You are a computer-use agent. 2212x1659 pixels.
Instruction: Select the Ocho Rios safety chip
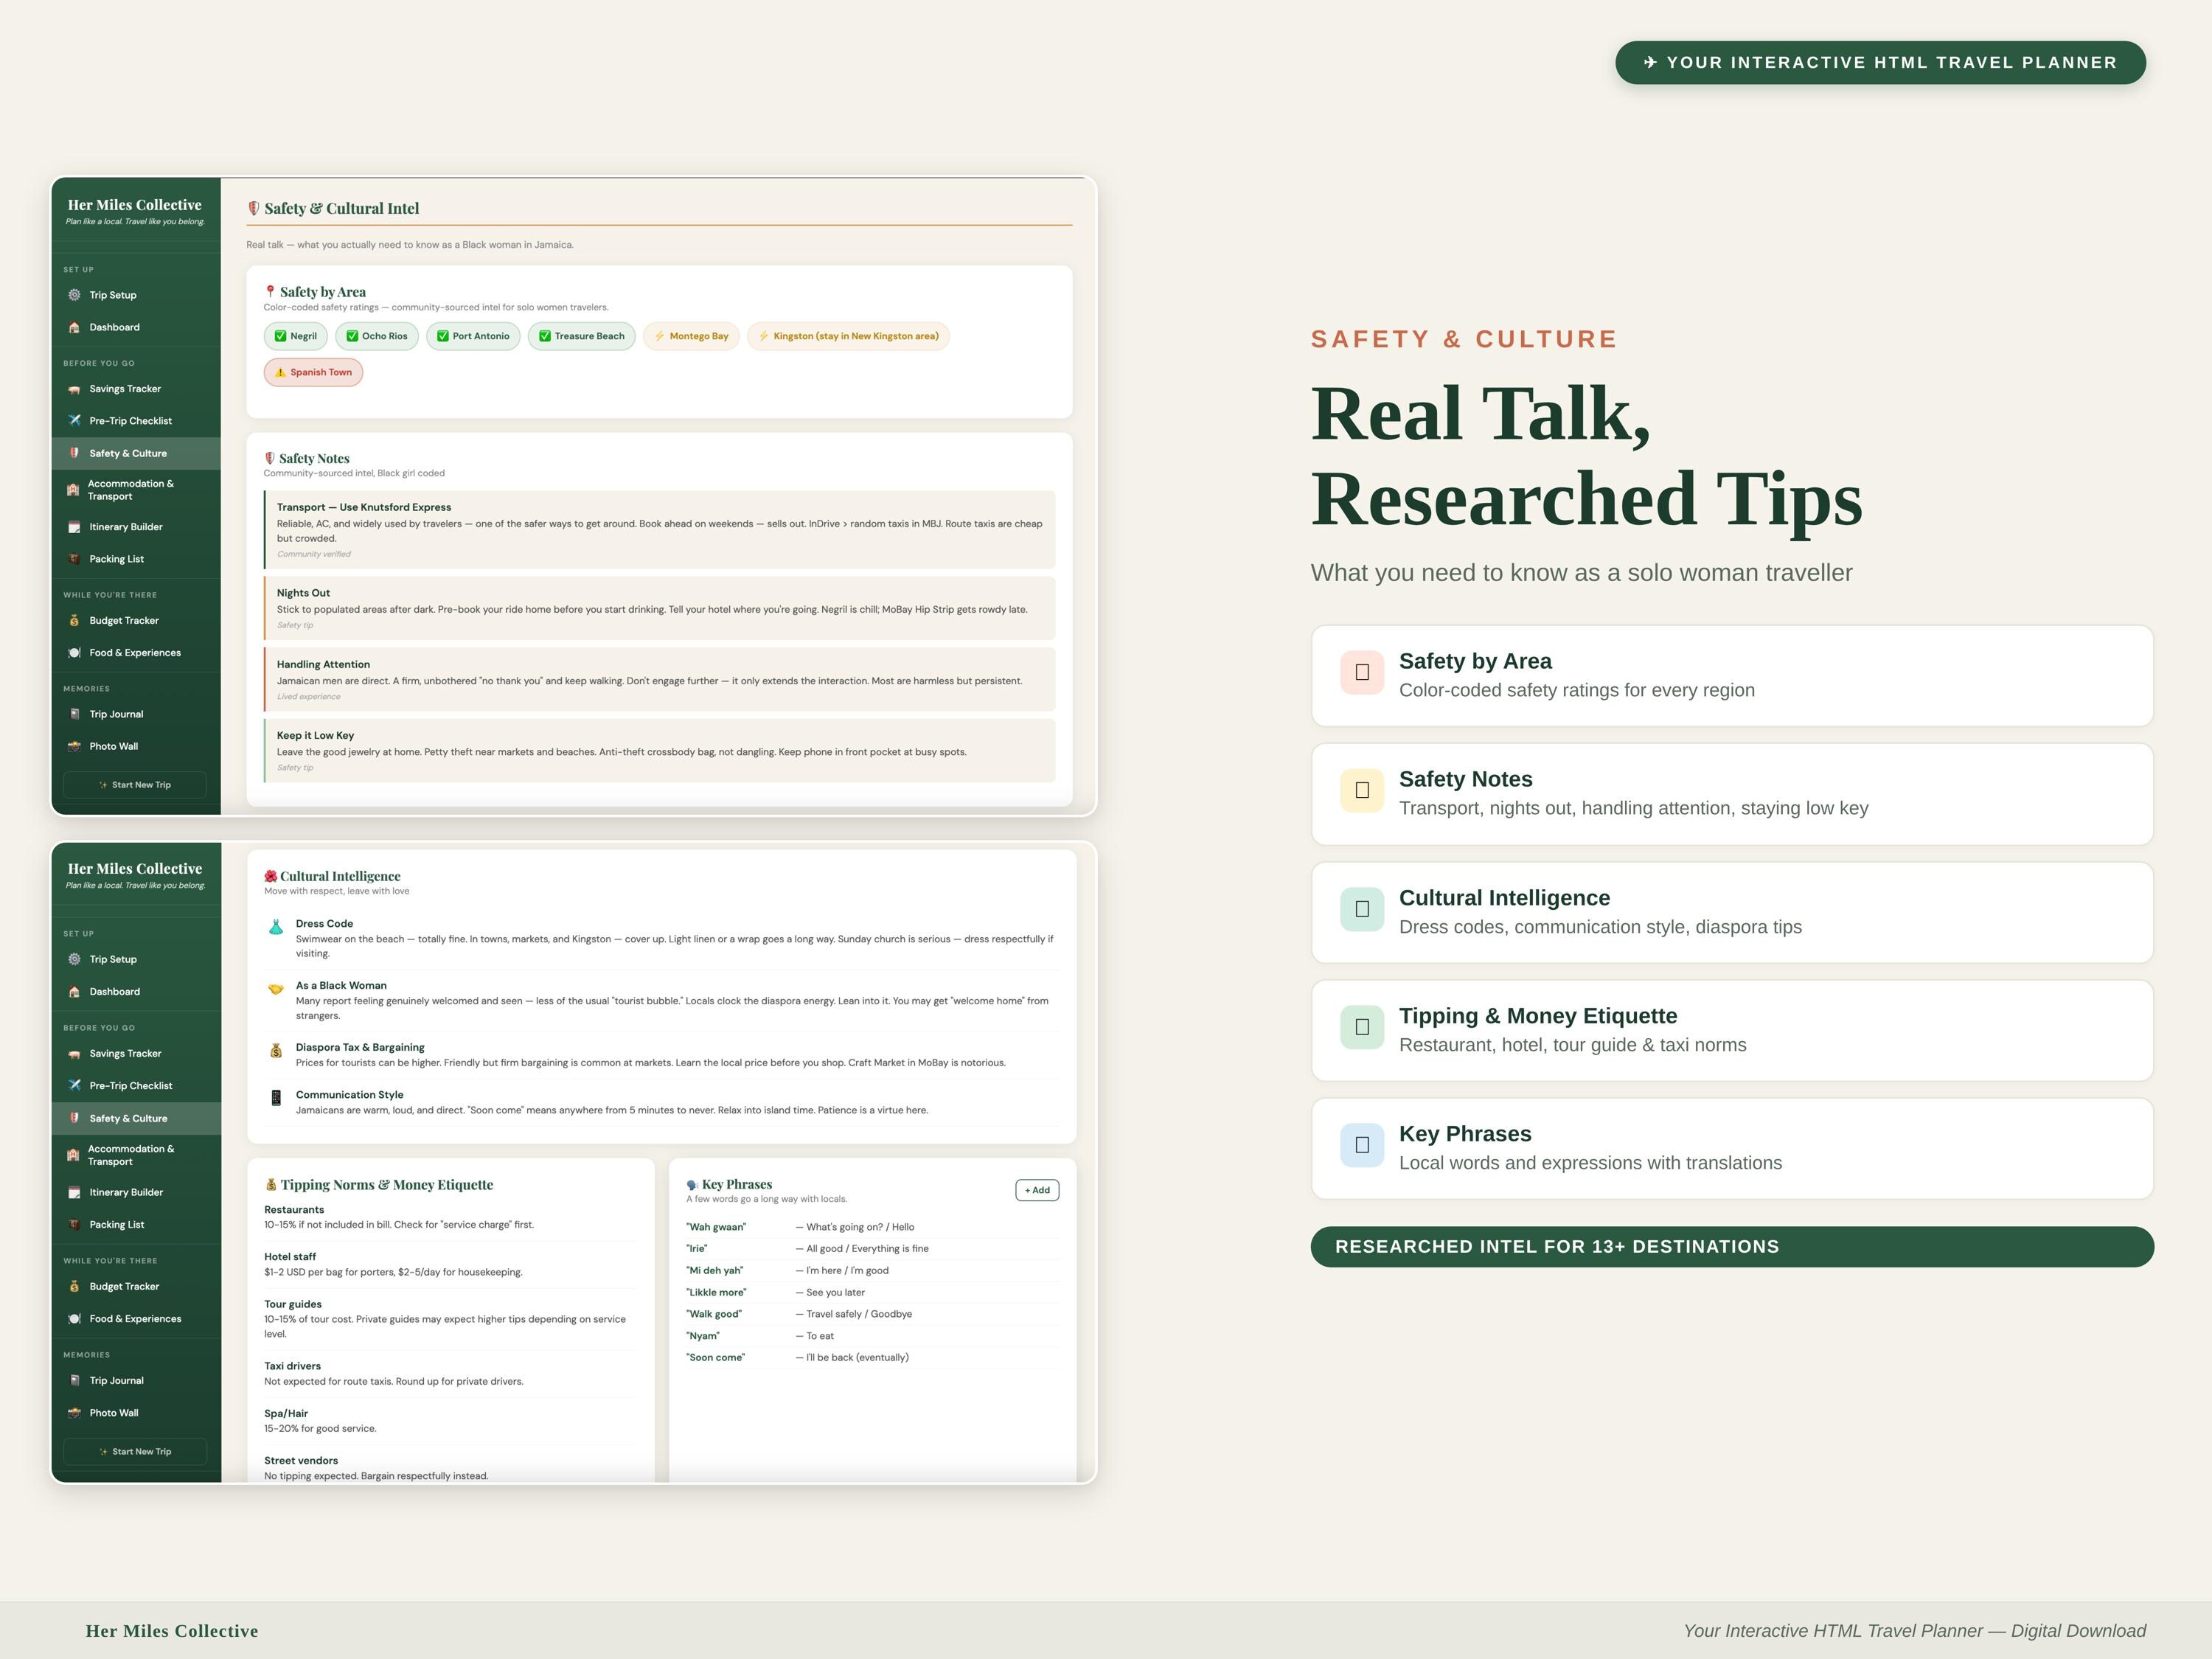[377, 336]
